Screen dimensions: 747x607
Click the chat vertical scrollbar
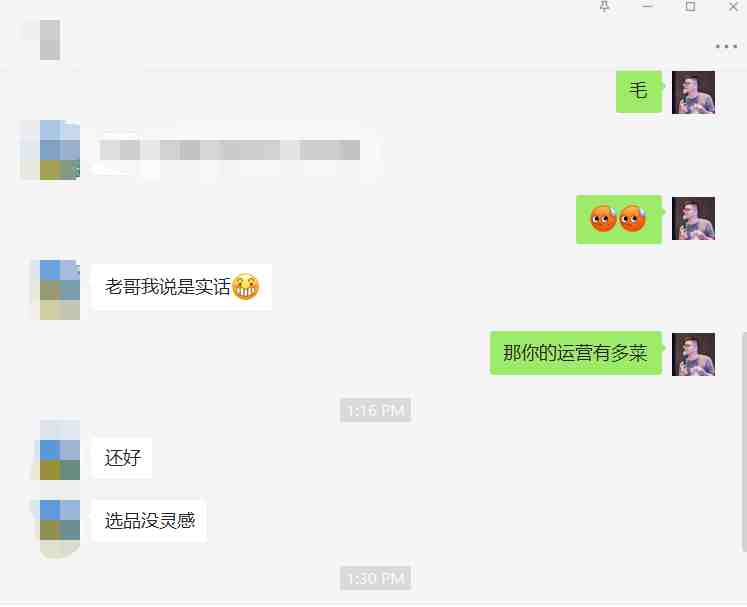tap(744, 441)
